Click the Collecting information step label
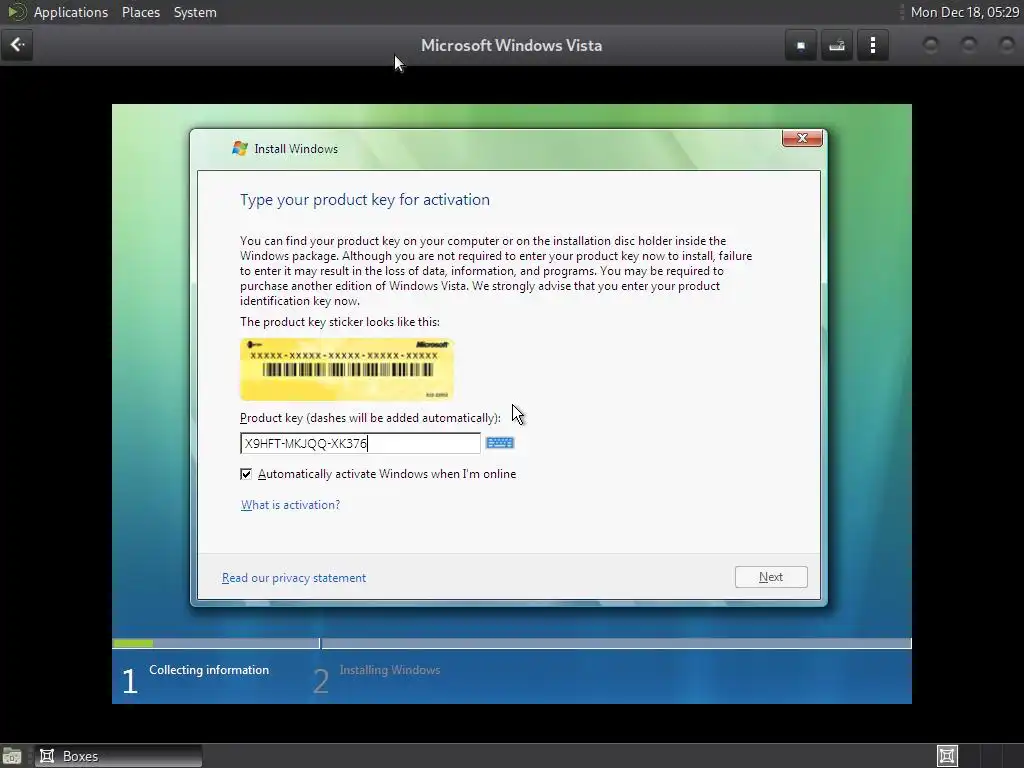 pos(209,670)
